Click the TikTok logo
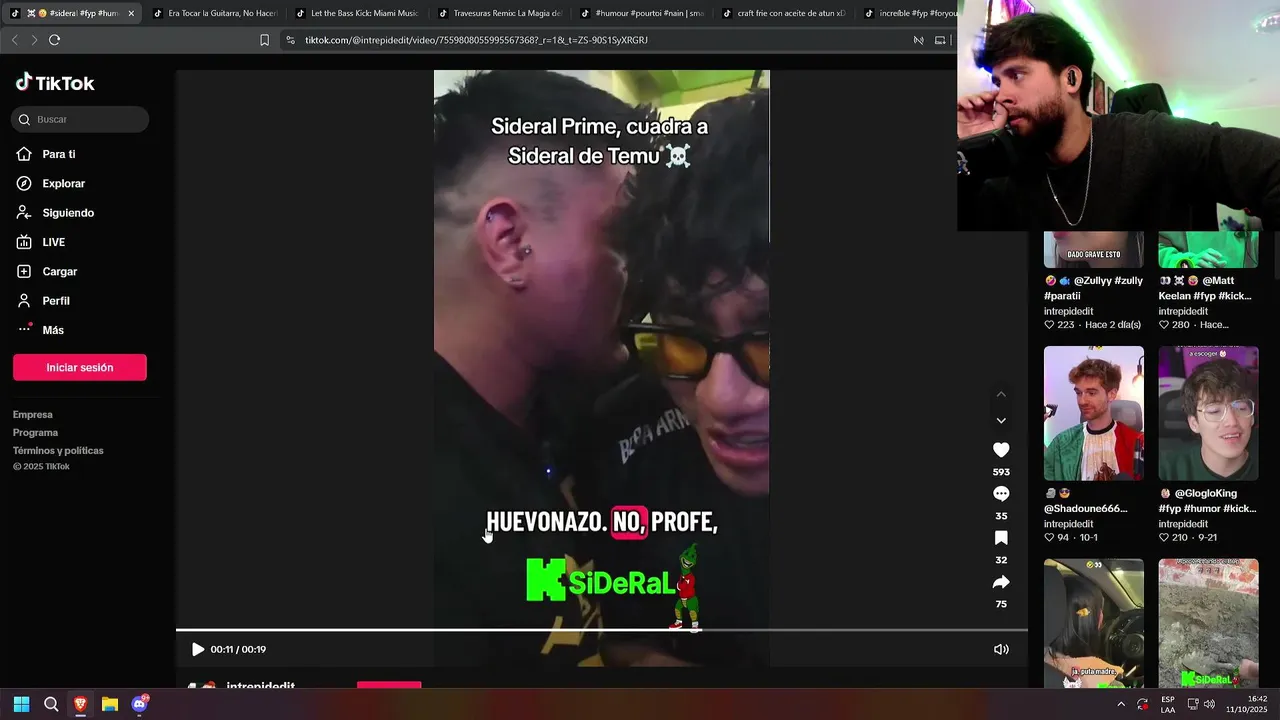The height and width of the screenshot is (720, 1280). coord(55,83)
